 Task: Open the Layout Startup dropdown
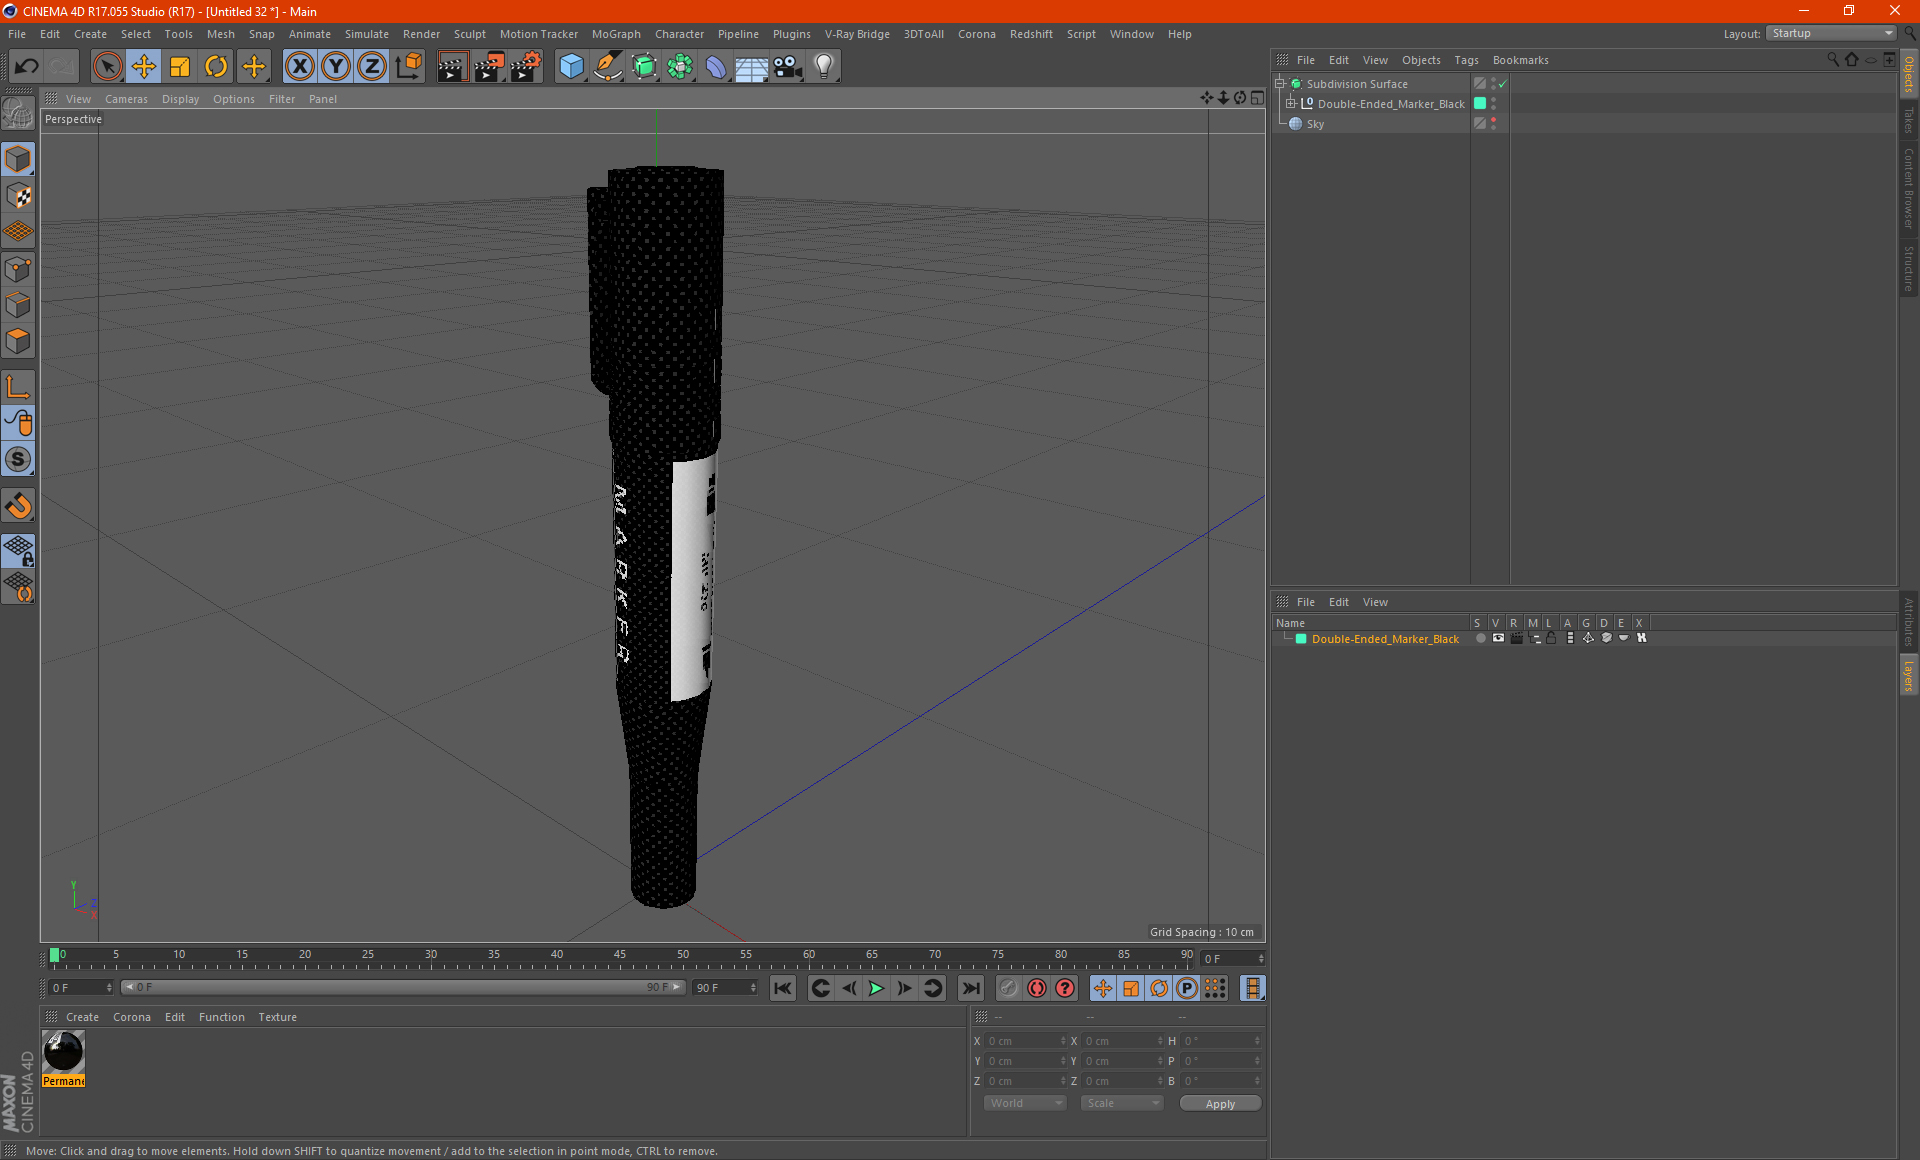tap(1831, 33)
